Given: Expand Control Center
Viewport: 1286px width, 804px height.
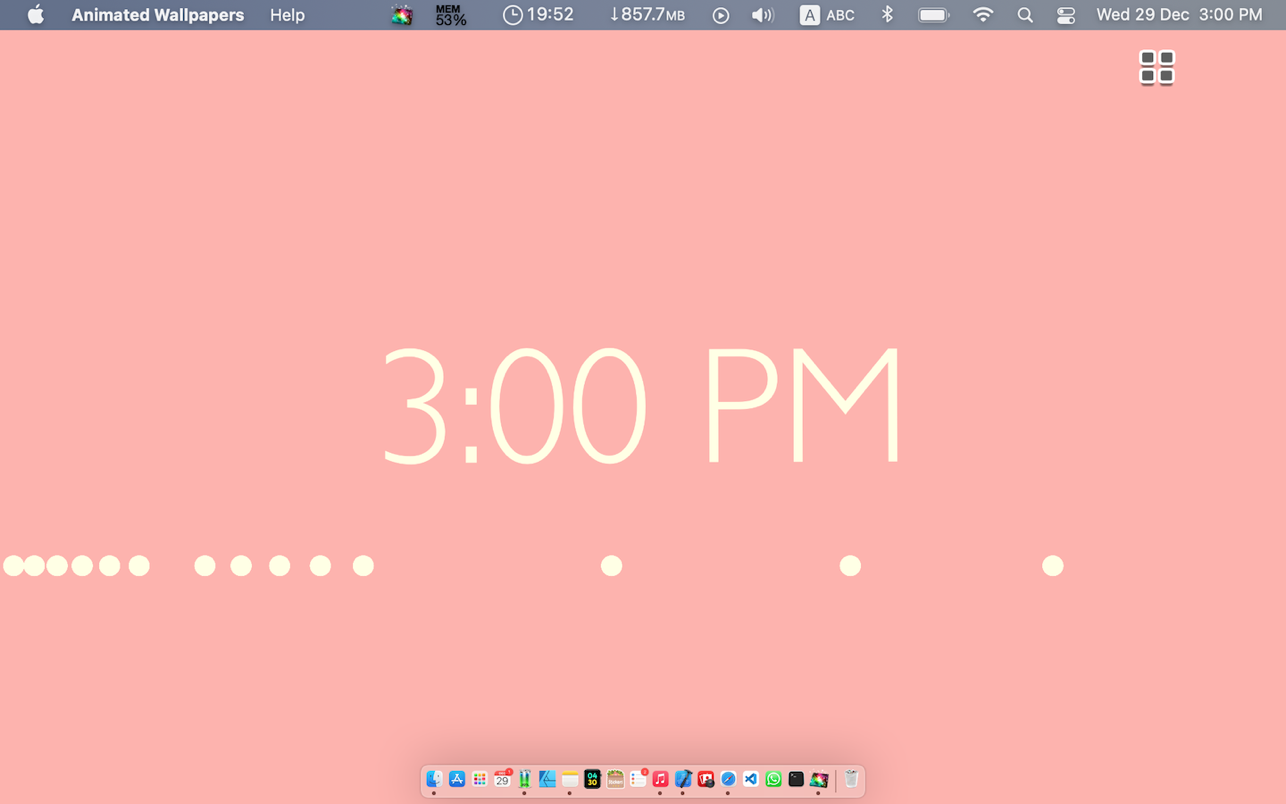Looking at the screenshot, I should click(x=1065, y=15).
